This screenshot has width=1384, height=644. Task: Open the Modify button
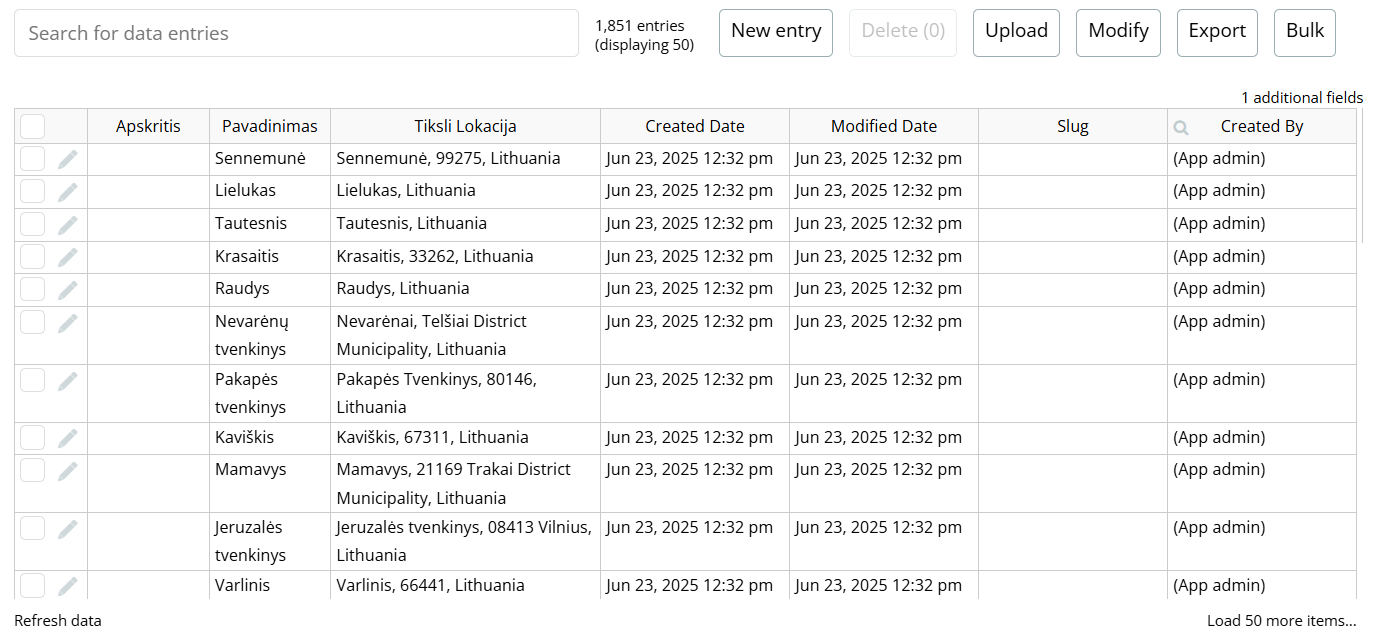[1118, 33]
